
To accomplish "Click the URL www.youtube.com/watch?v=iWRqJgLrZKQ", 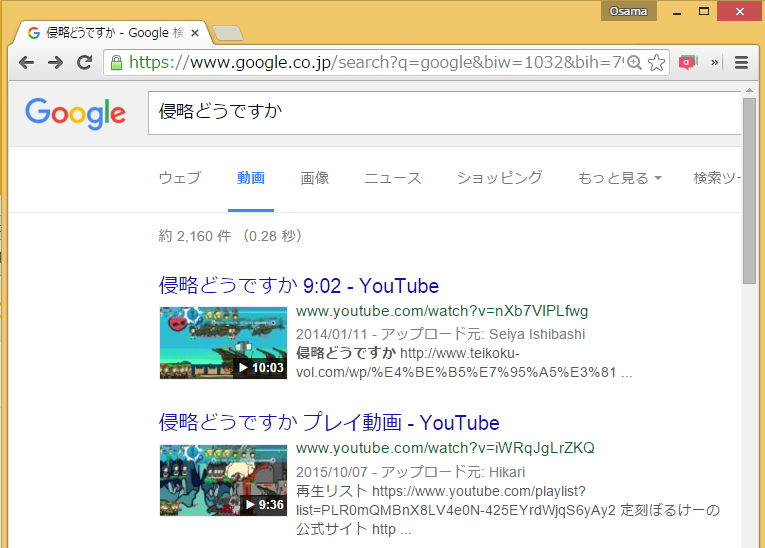I will [x=445, y=448].
